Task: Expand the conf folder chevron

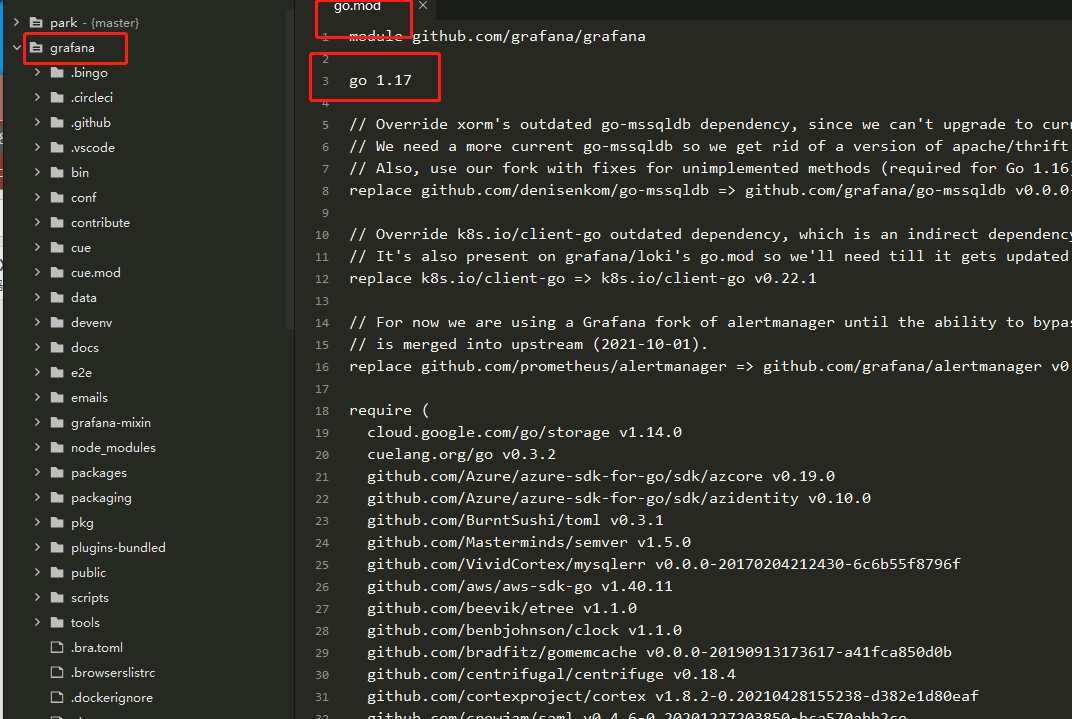Action: pyautogui.click(x=38, y=198)
